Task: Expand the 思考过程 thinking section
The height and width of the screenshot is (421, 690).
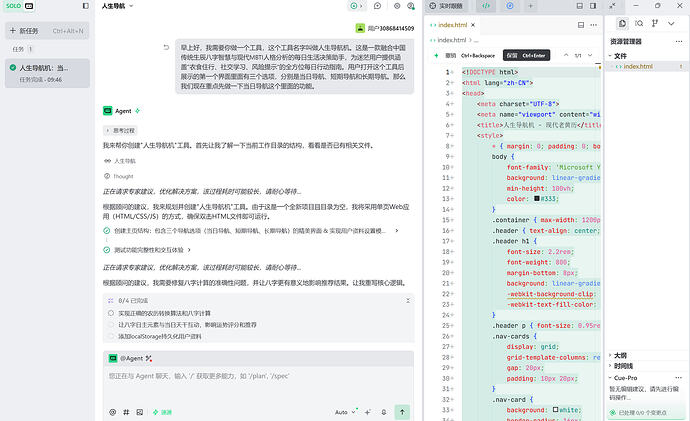Action: (x=120, y=131)
